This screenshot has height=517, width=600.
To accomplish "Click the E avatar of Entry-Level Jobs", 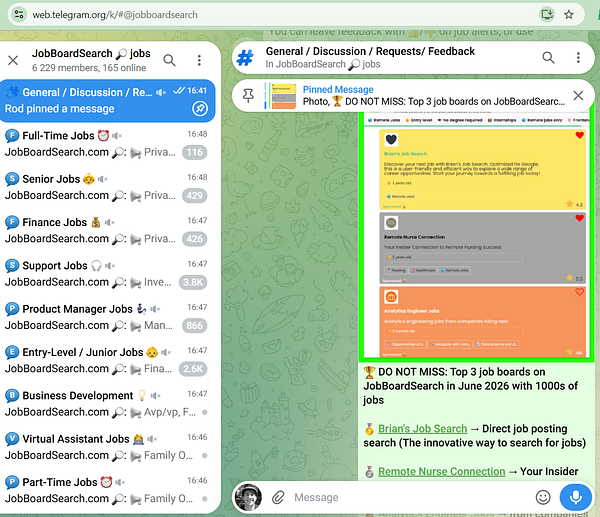I will click(x=12, y=352).
